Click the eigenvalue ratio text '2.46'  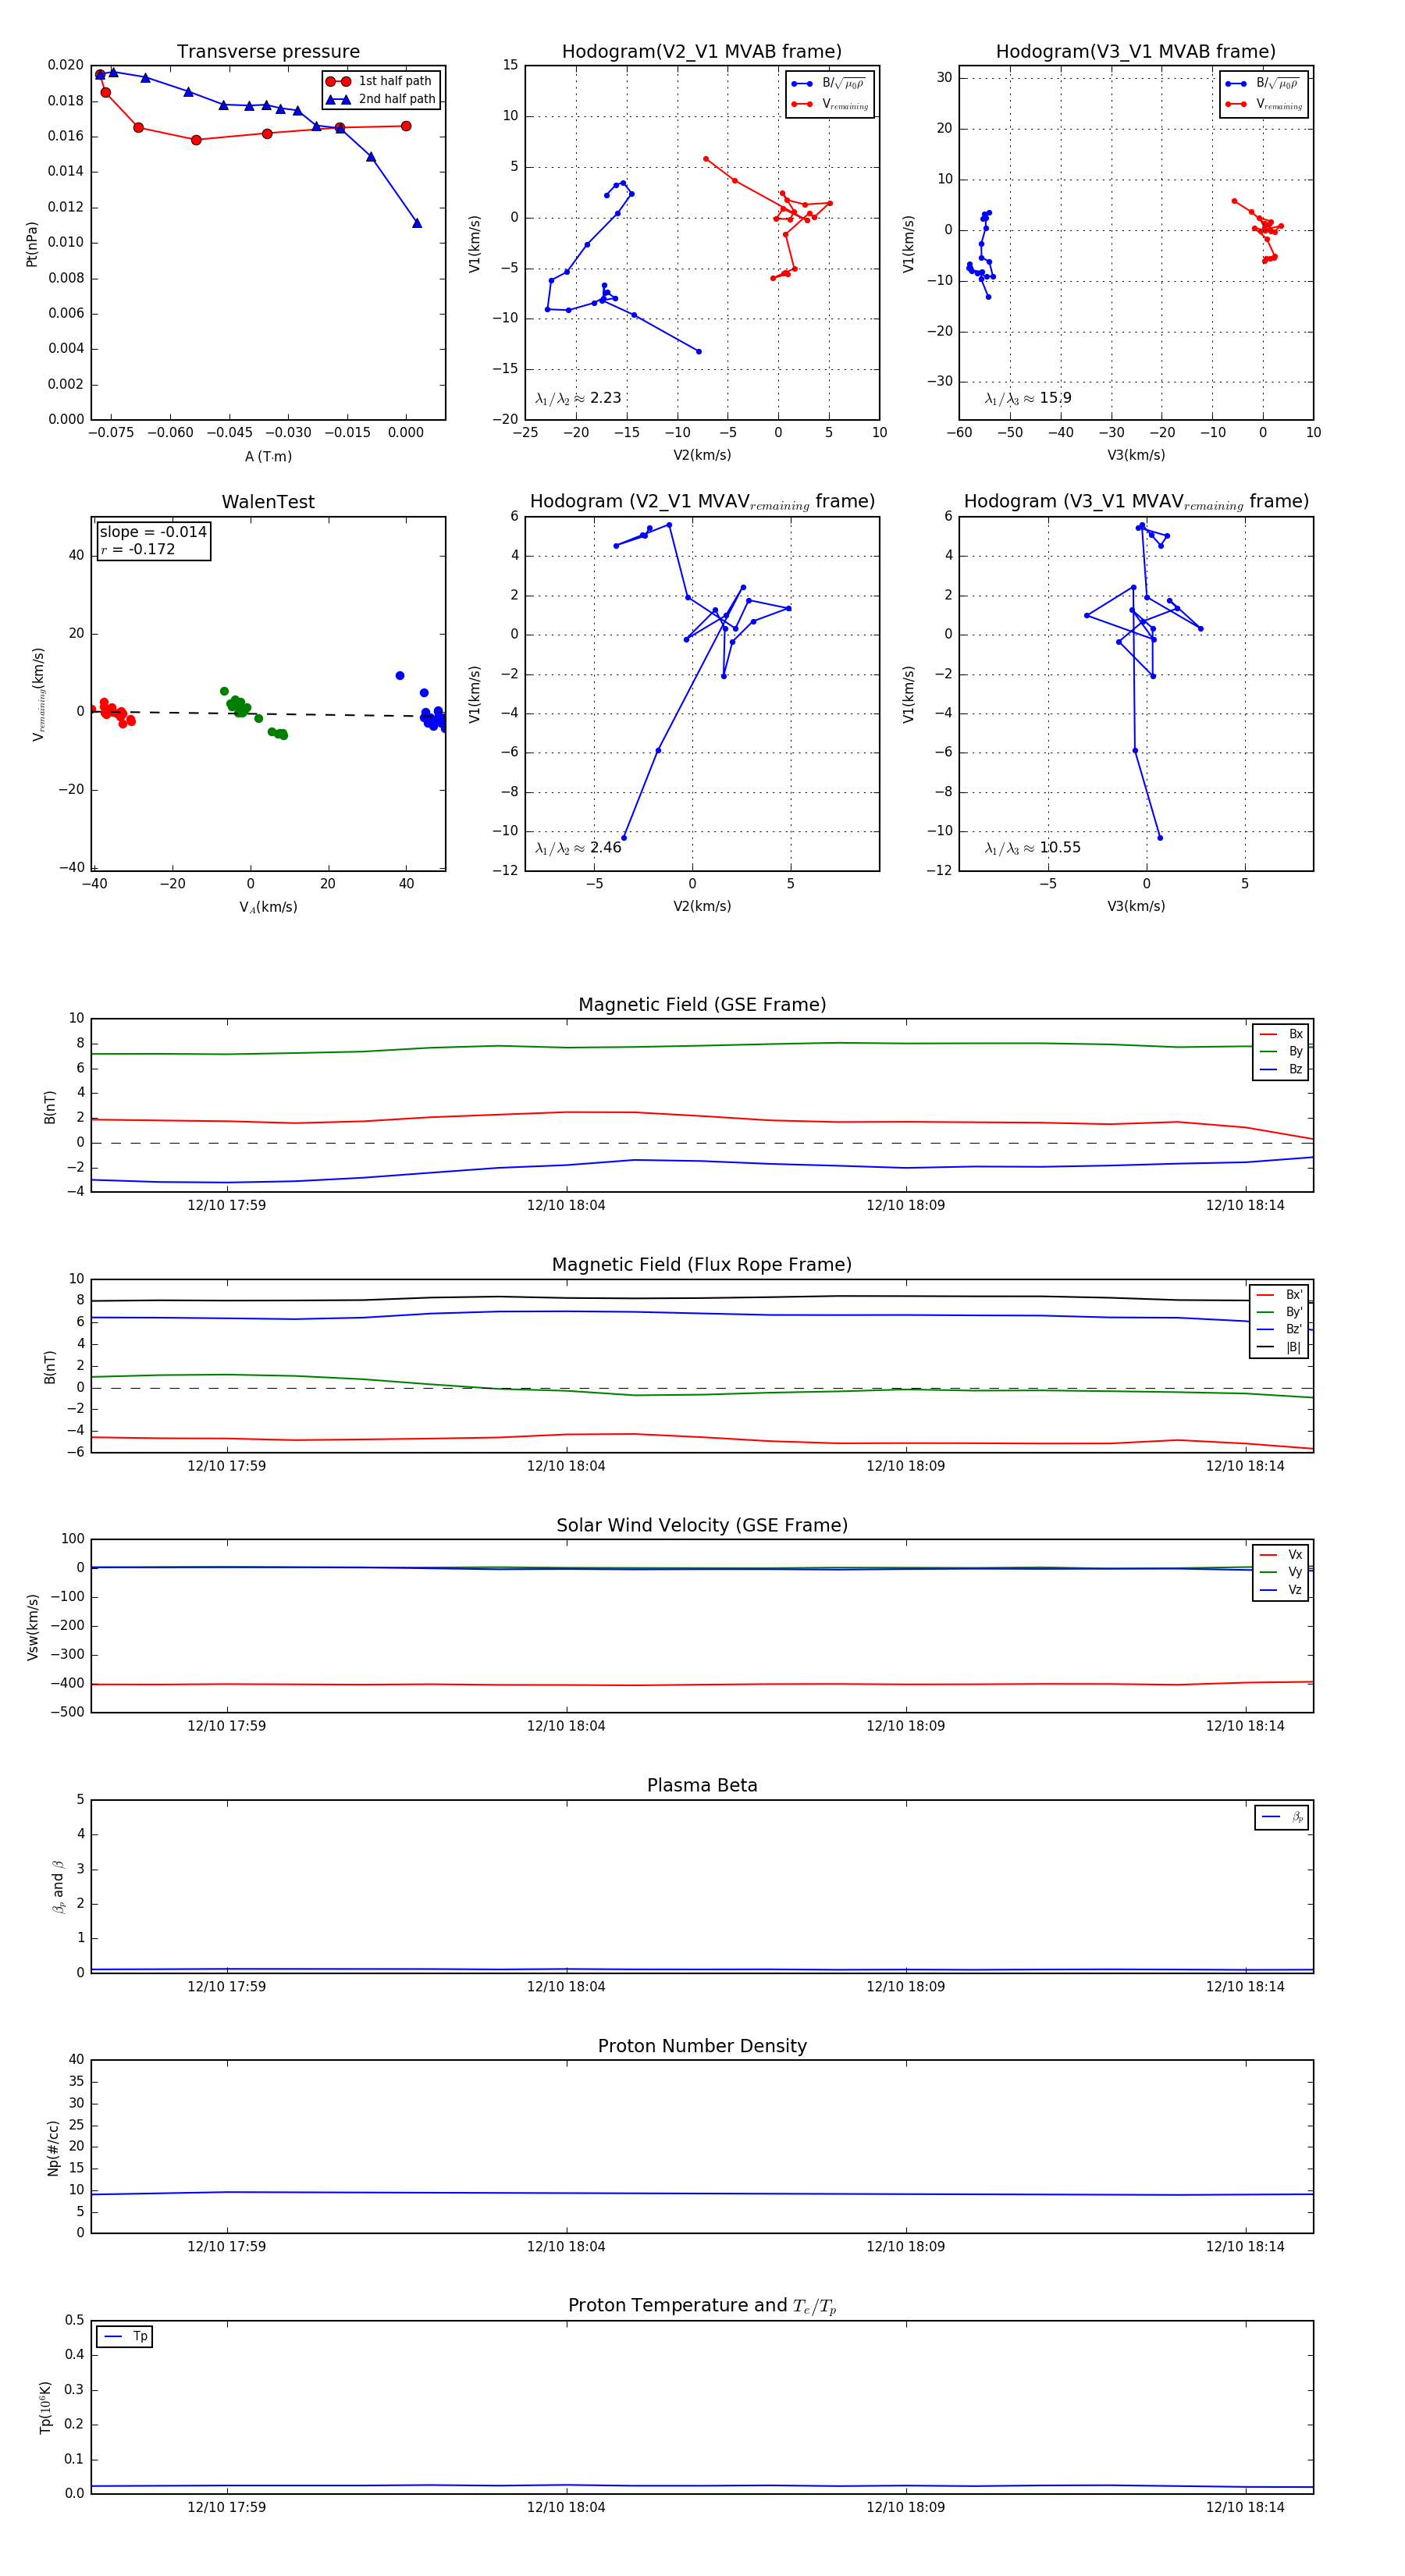[x=606, y=848]
